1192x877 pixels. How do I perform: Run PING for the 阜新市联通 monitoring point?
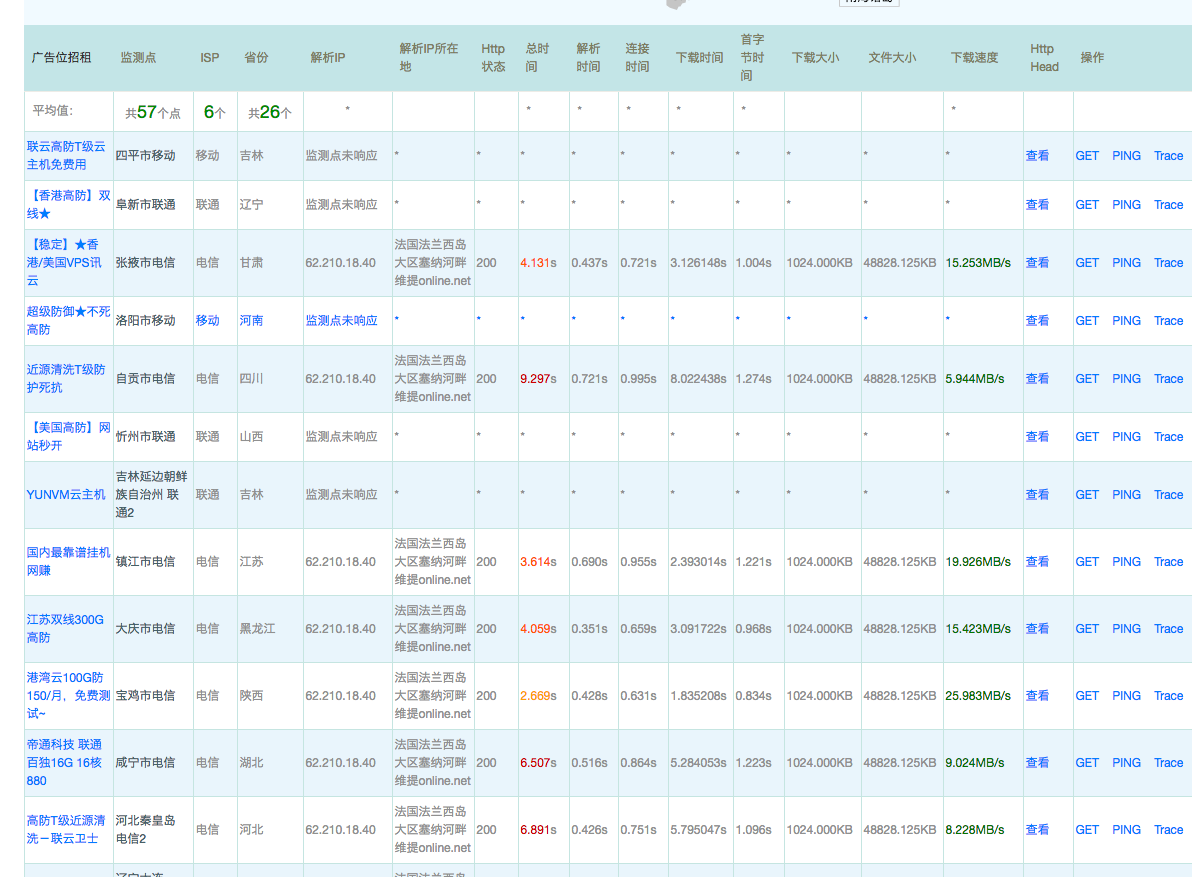pyautogui.click(x=1126, y=205)
